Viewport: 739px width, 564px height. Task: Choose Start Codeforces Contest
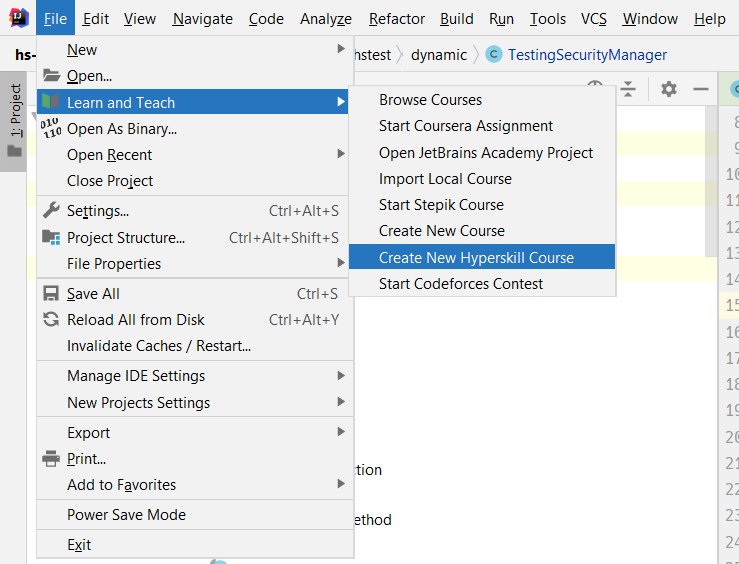click(x=482, y=283)
